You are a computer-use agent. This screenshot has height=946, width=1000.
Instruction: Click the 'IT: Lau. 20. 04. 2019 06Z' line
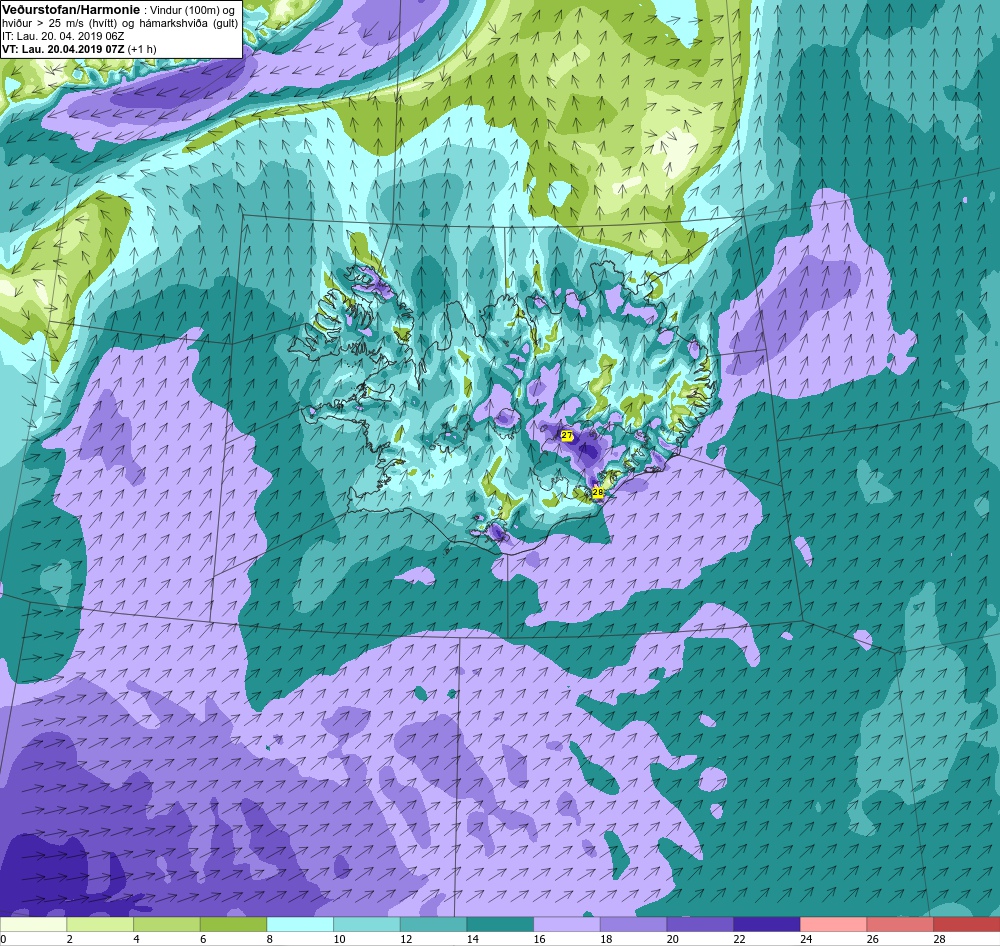click(63, 36)
